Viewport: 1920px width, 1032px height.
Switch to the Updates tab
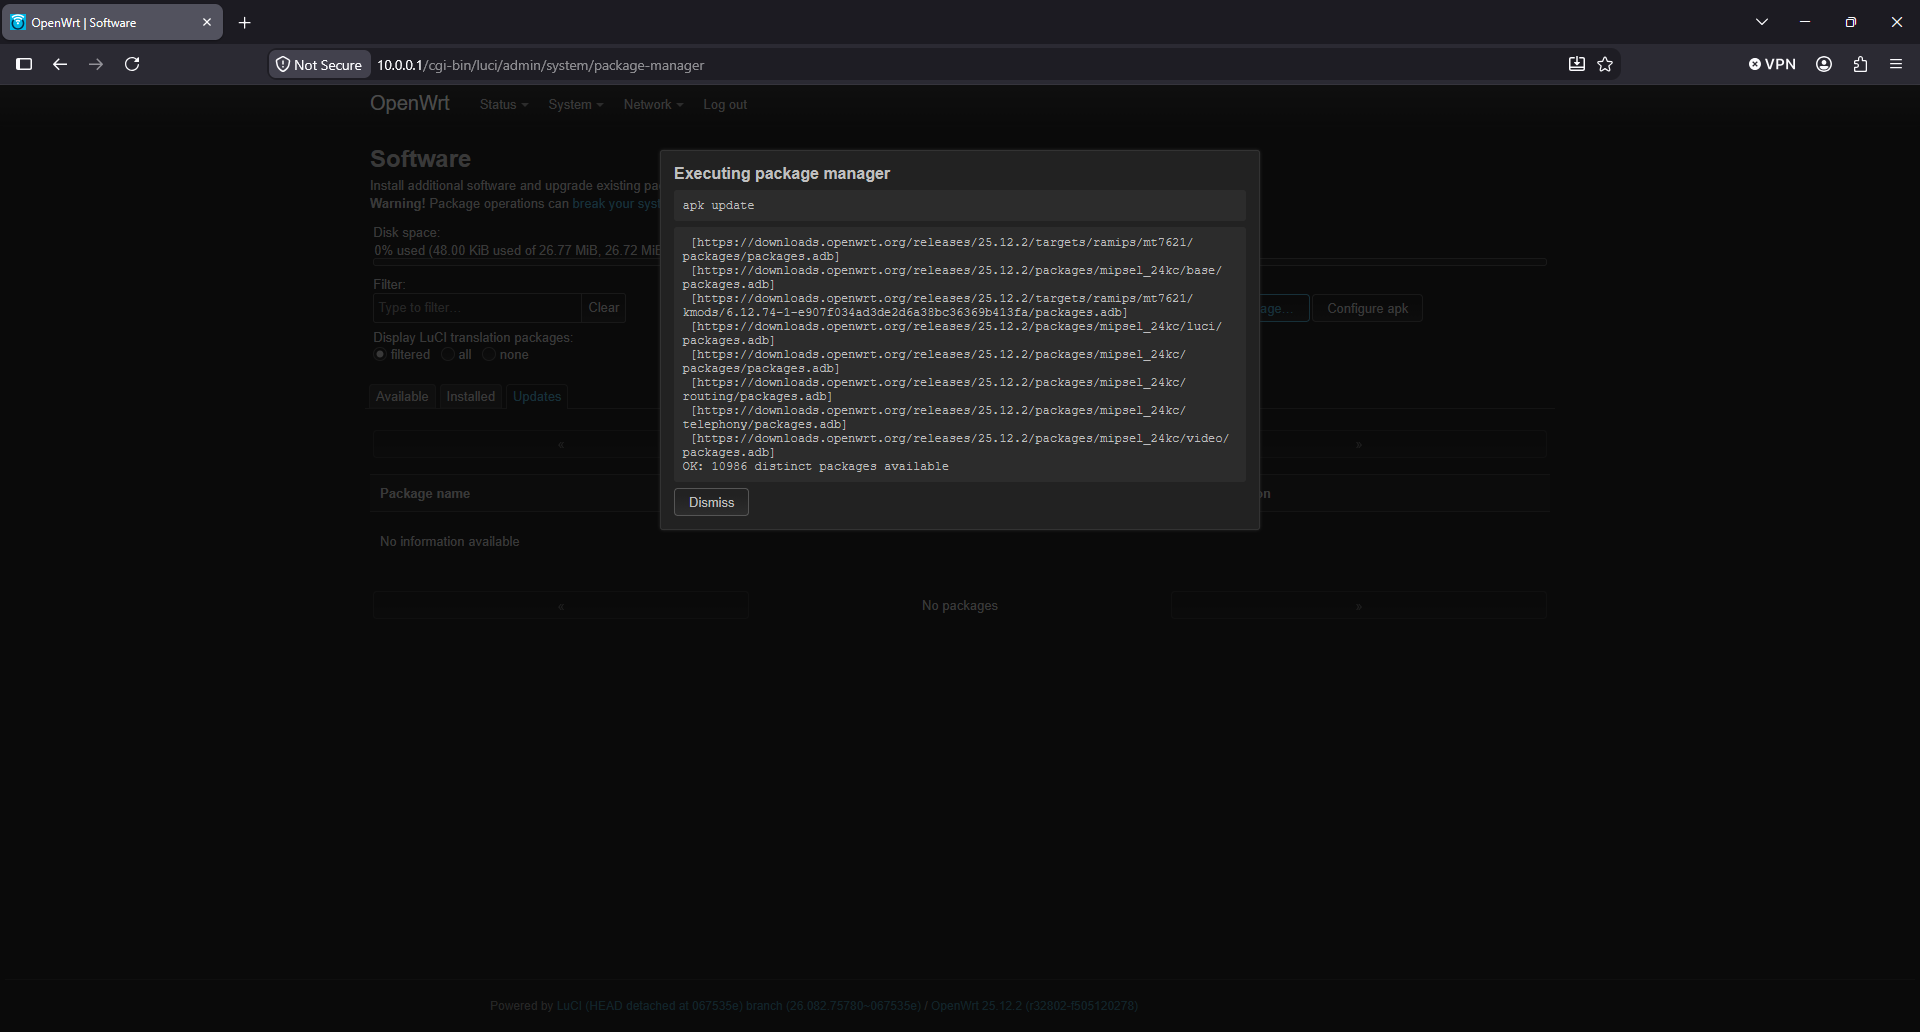(x=537, y=396)
